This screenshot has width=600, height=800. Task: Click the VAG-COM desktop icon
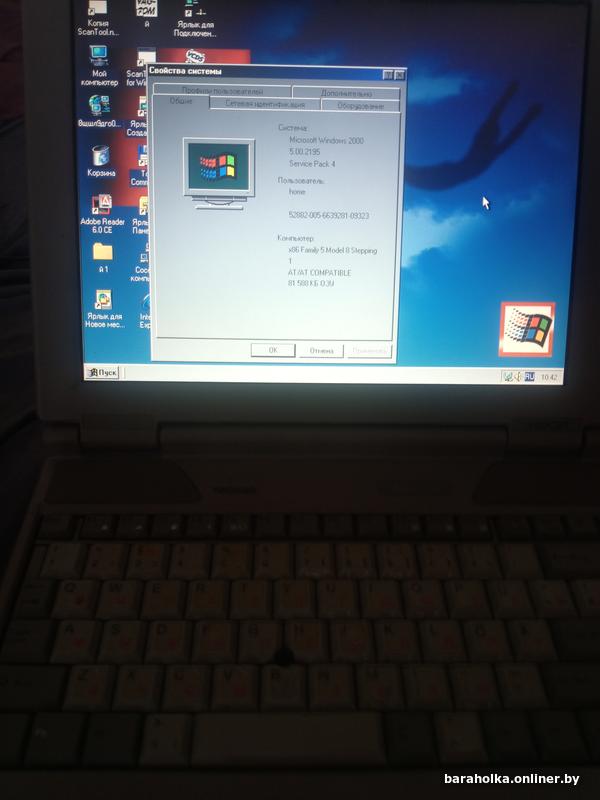pos(146,13)
